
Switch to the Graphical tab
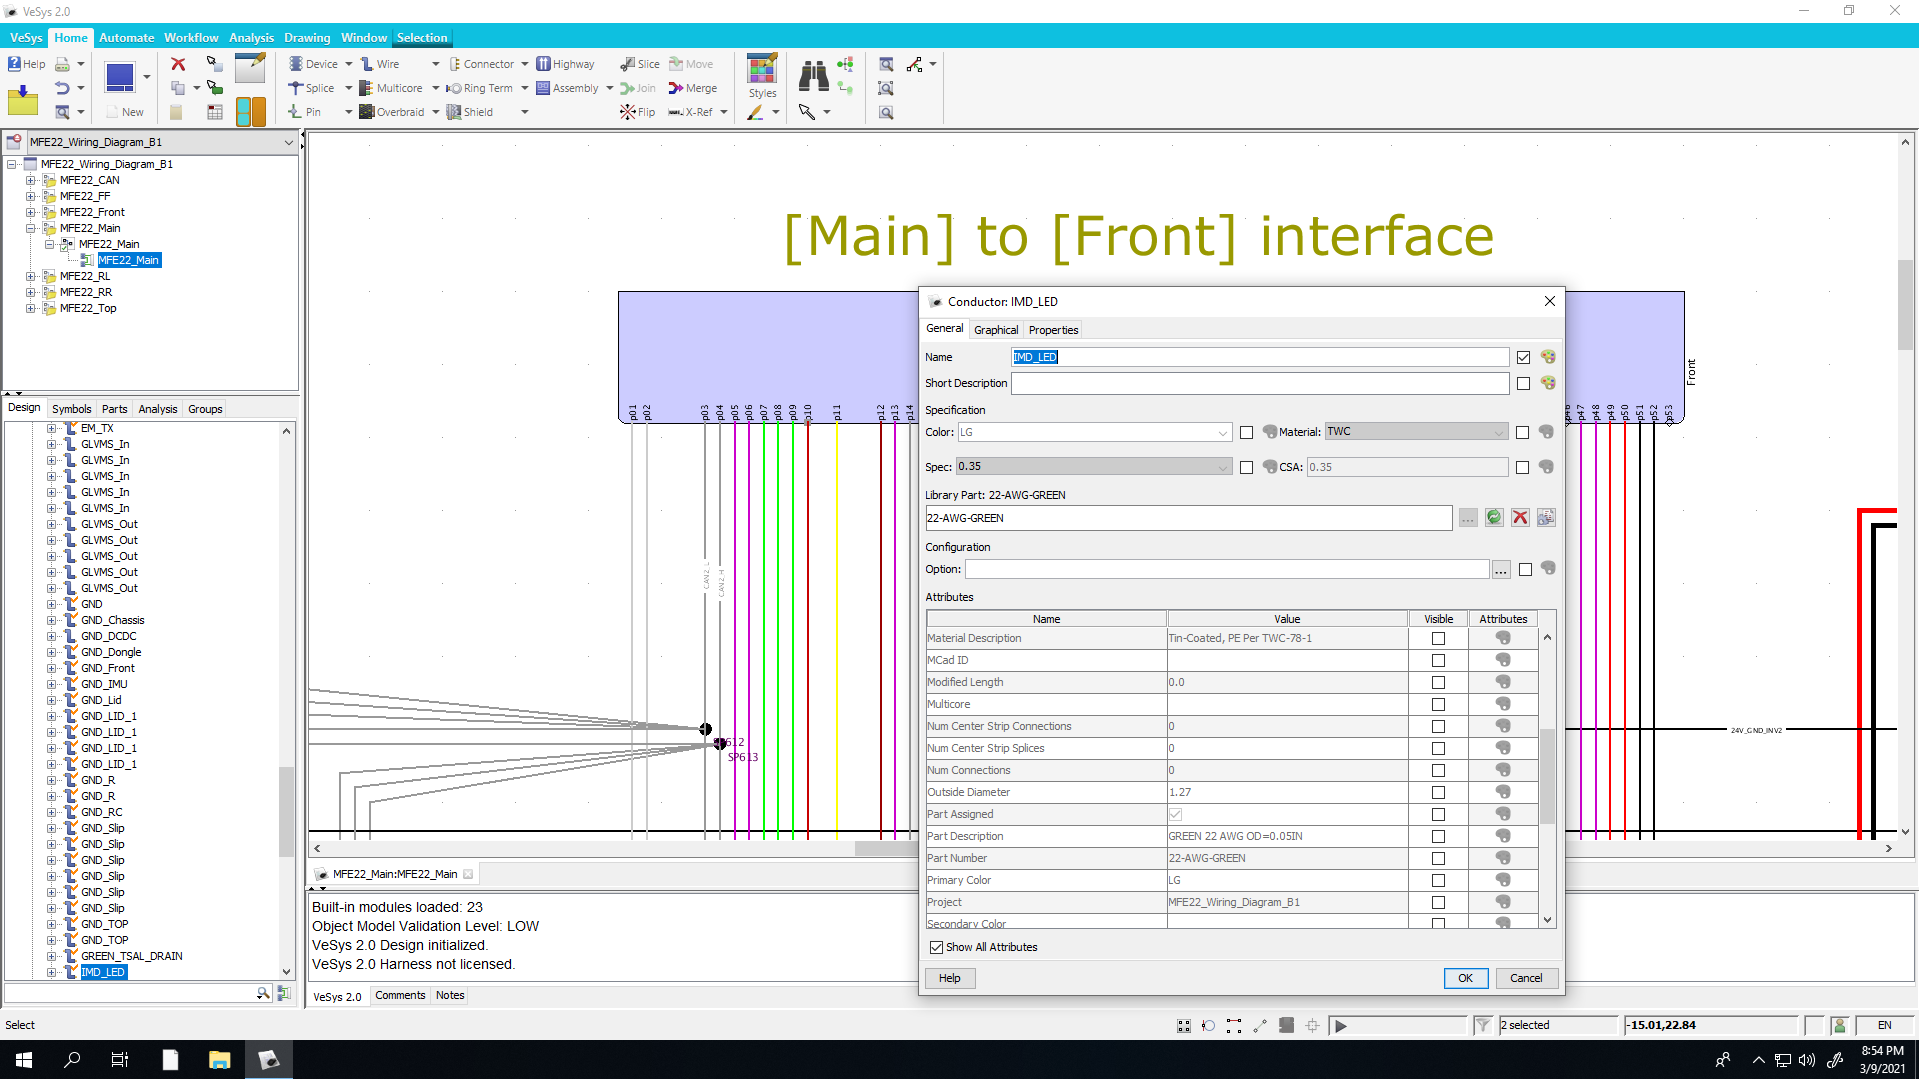coord(995,330)
